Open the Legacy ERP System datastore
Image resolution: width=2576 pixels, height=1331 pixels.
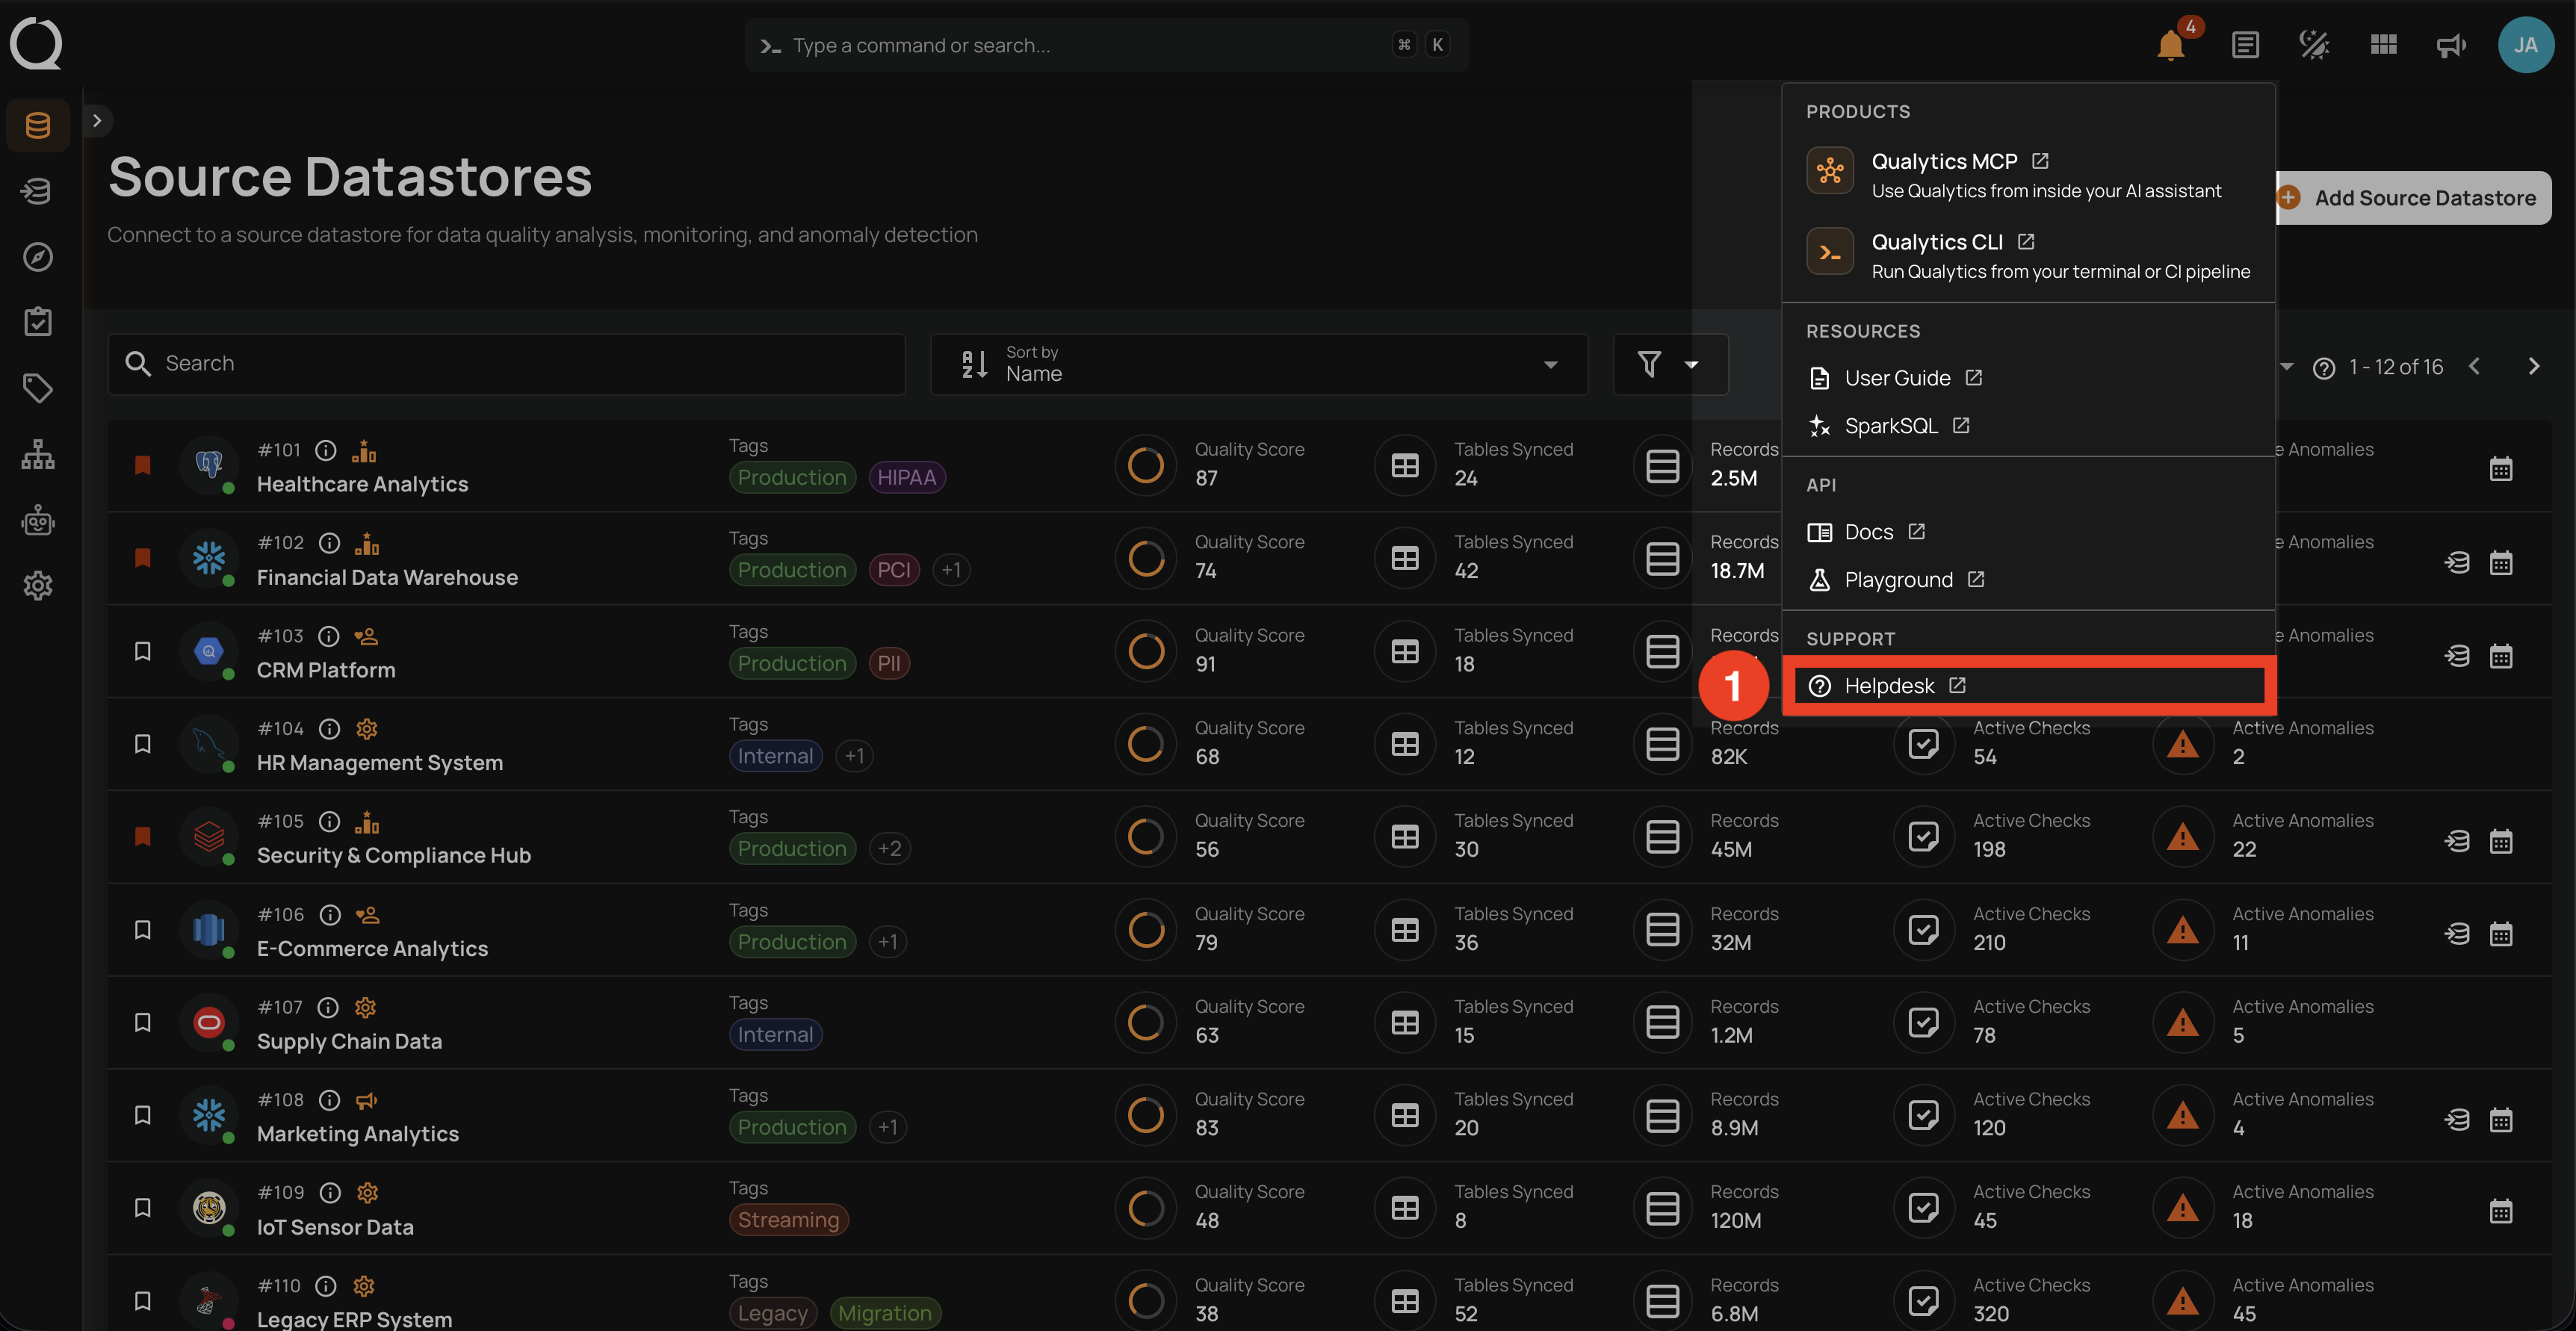pos(354,1319)
